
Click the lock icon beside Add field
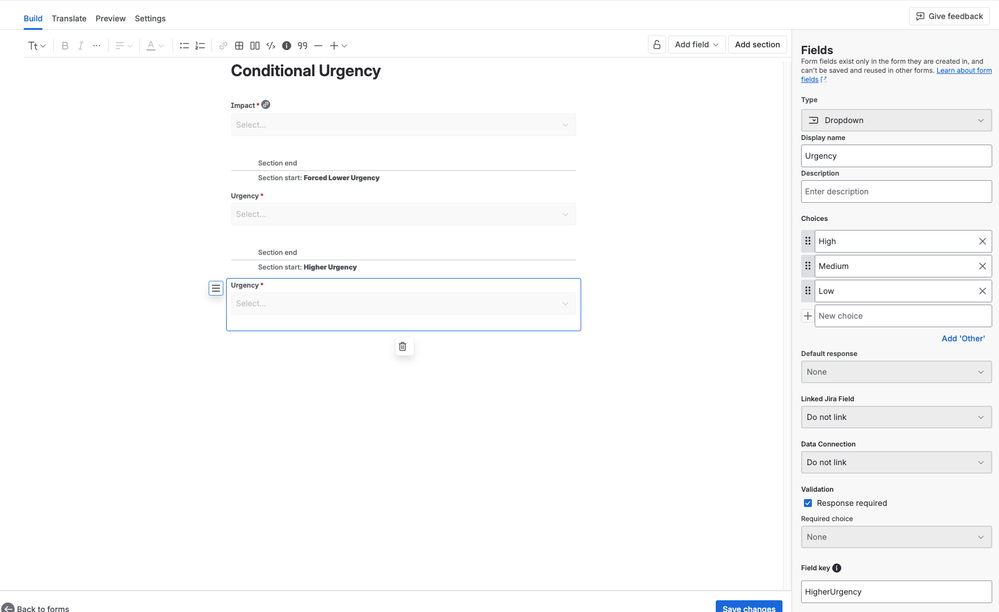(x=657, y=45)
